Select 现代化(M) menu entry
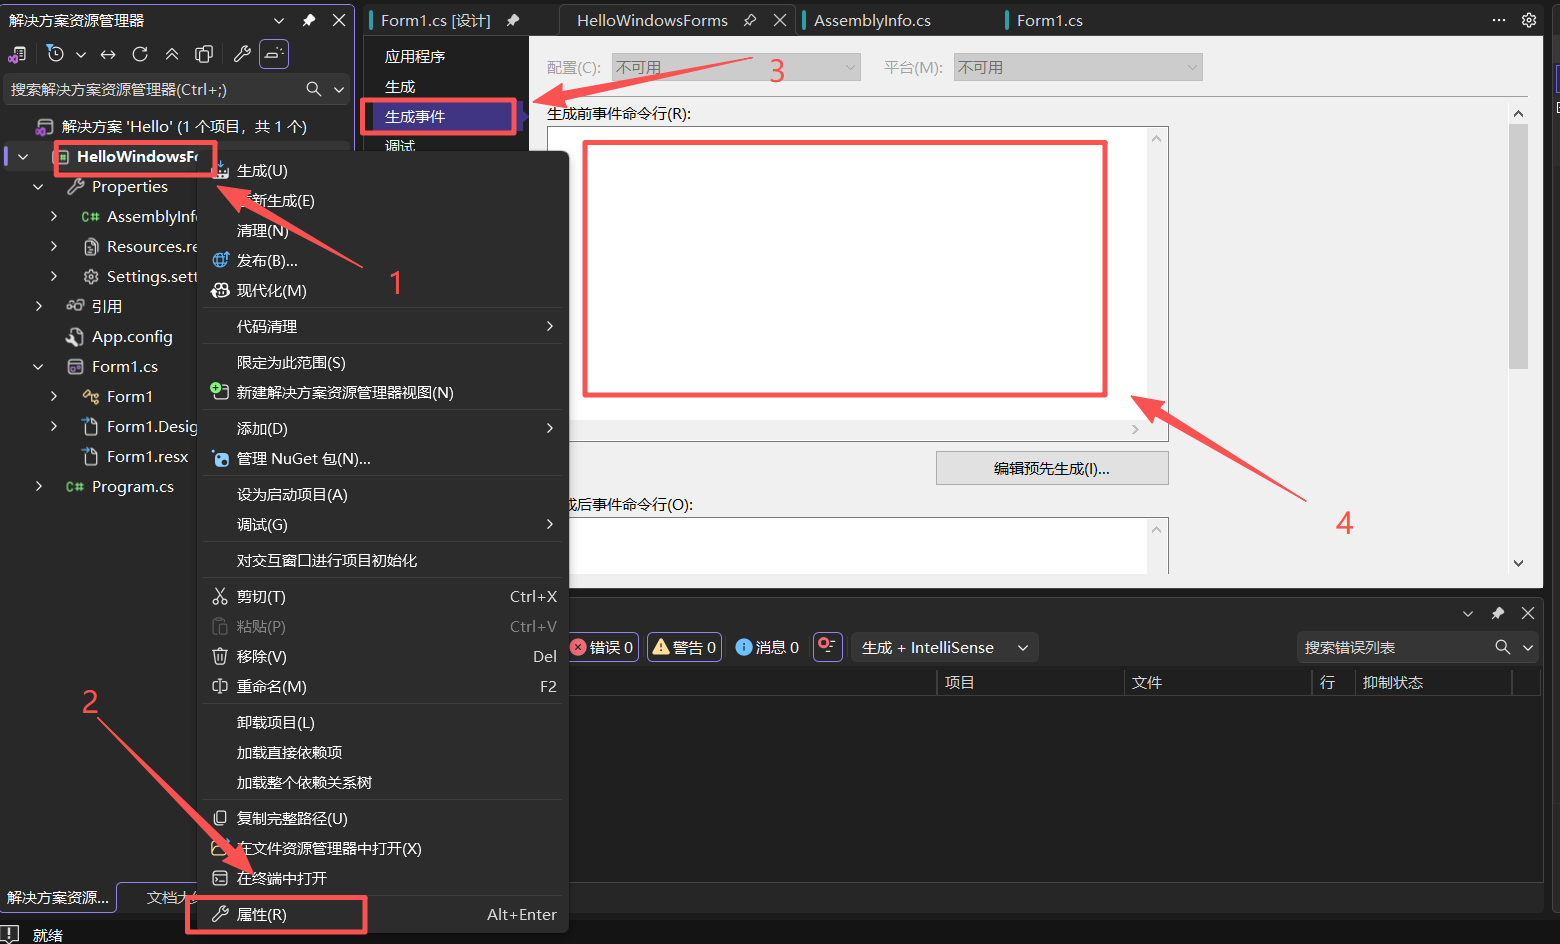Viewport: 1560px width, 944px height. tap(384, 291)
